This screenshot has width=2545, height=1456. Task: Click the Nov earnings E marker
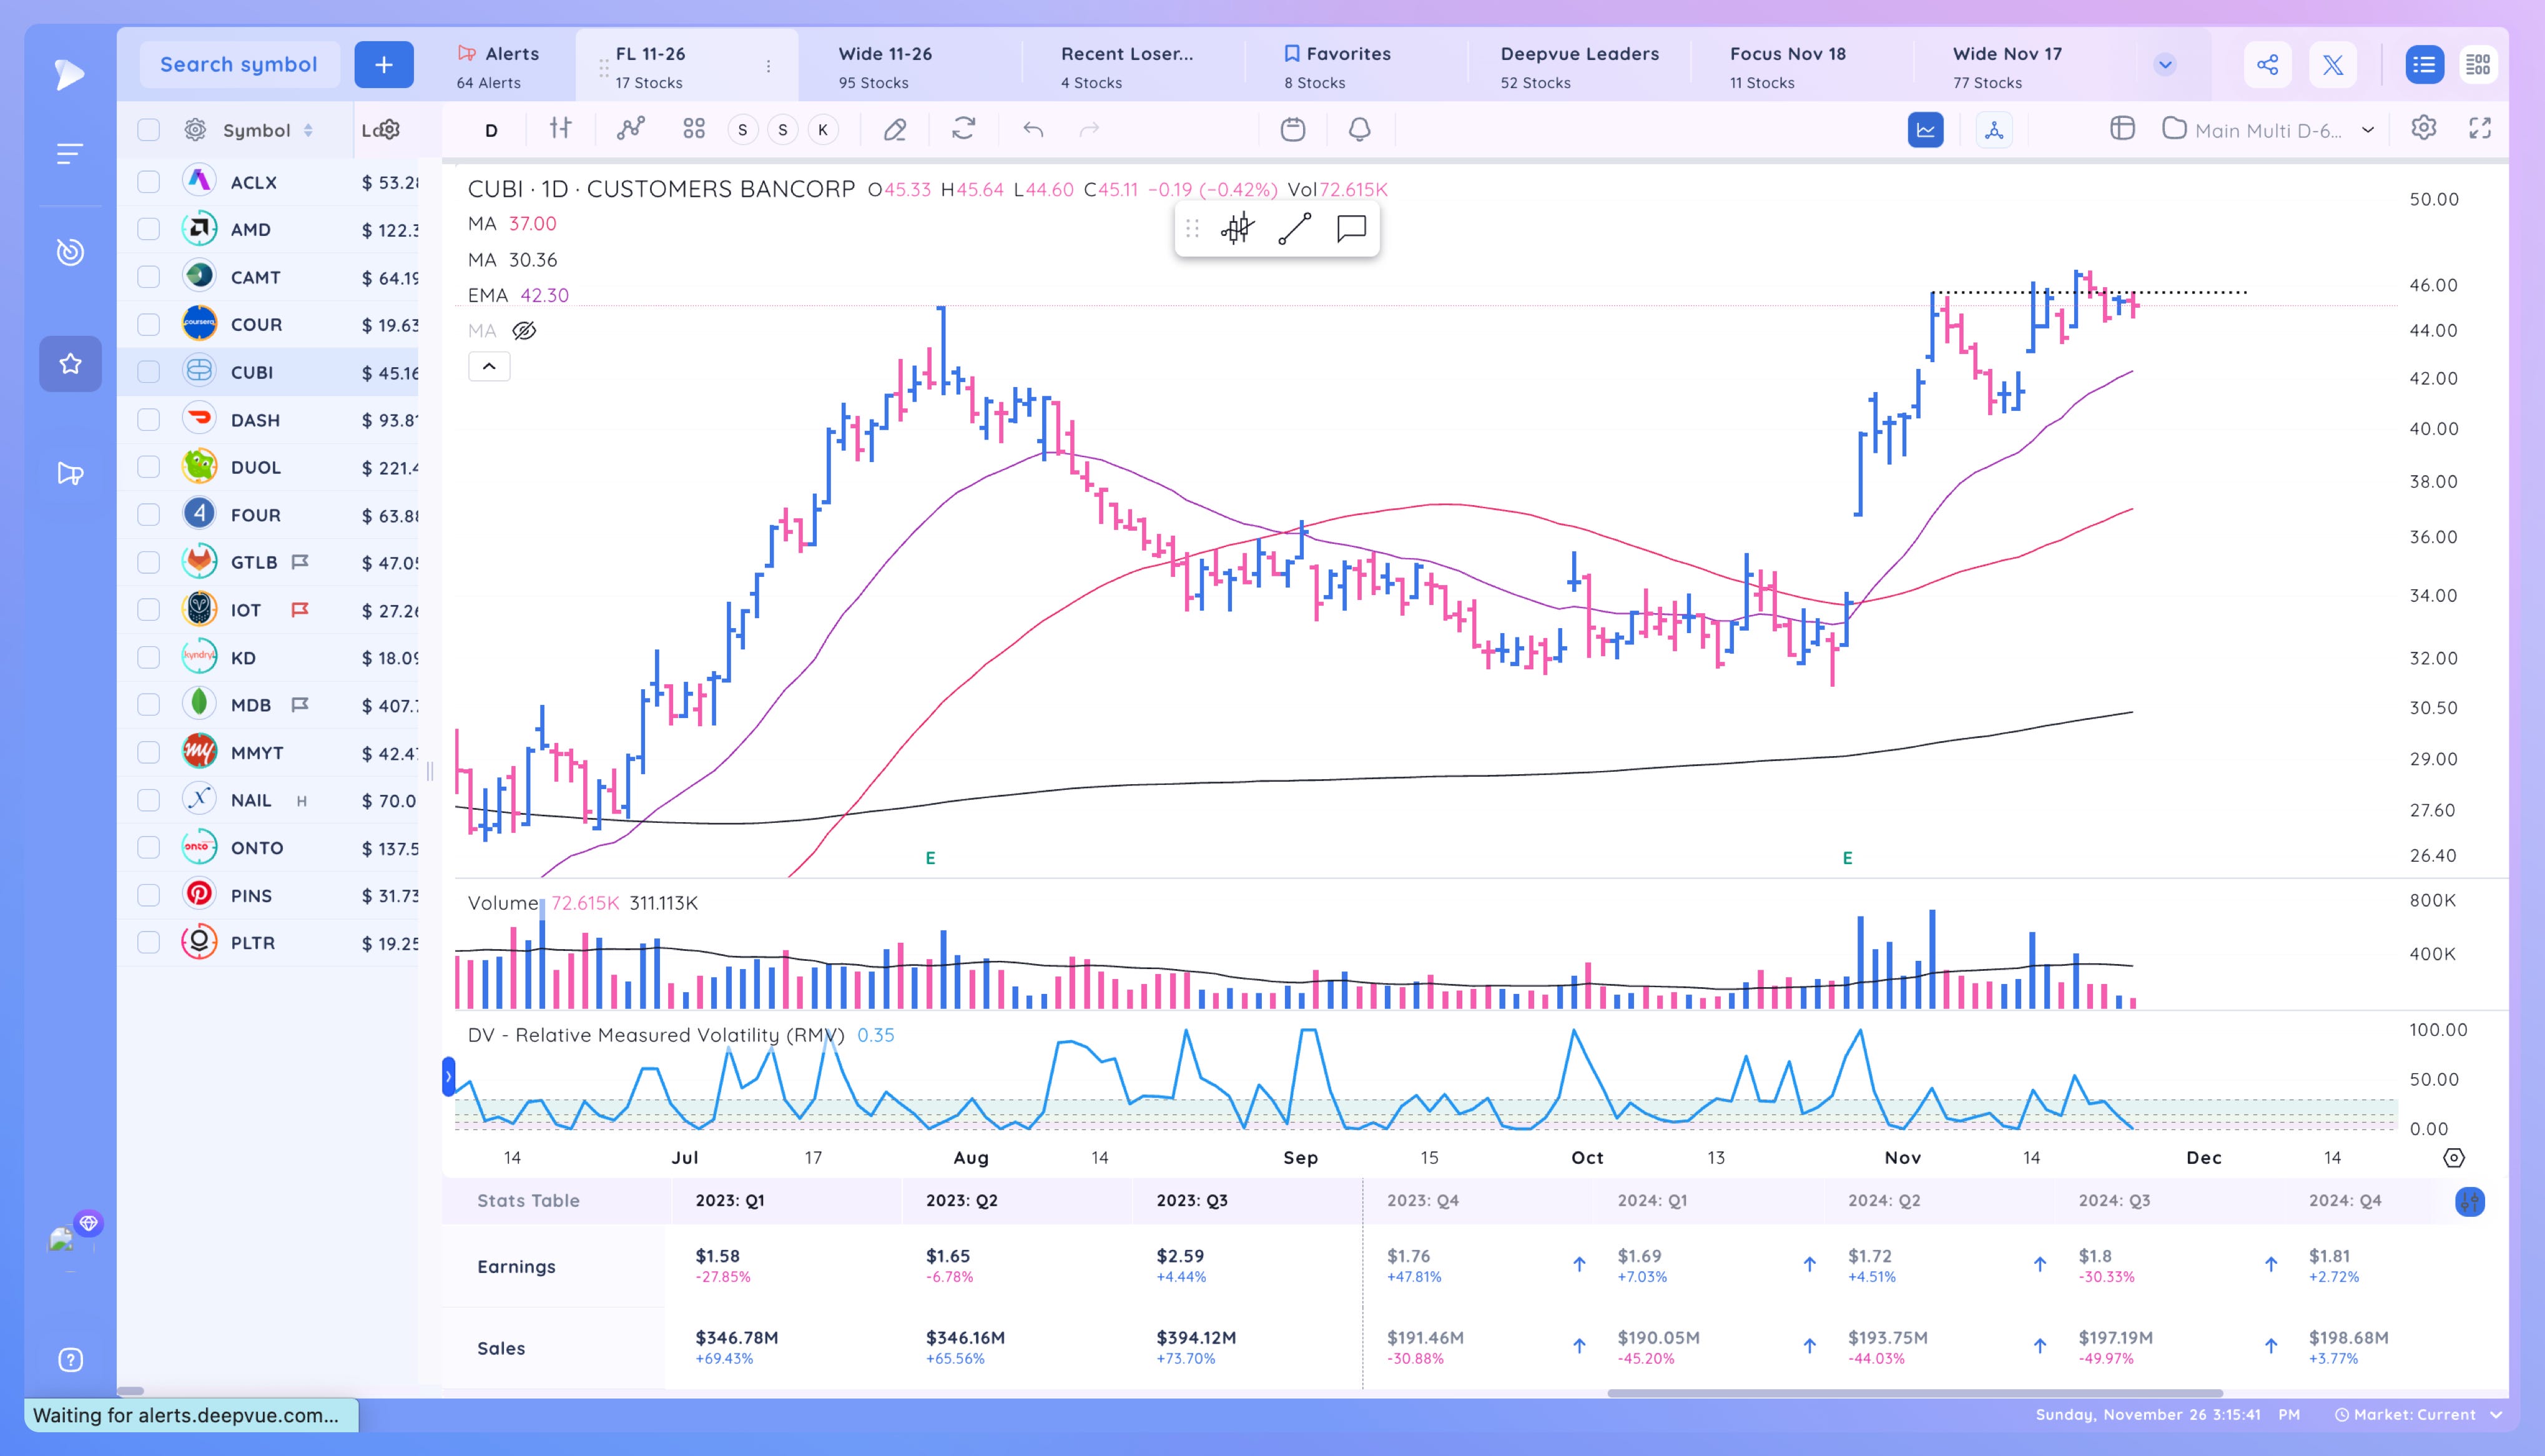pos(1847,858)
